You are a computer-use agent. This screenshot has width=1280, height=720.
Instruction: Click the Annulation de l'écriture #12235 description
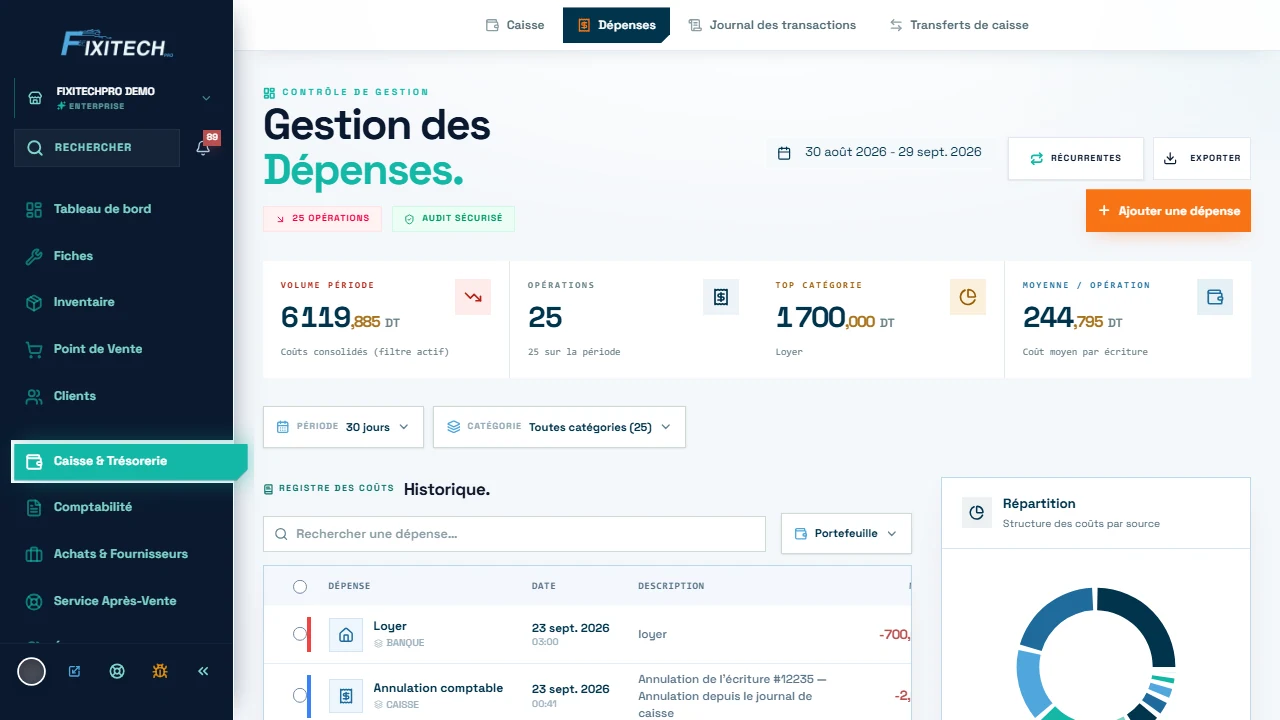pyautogui.click(x=732, y=696)
